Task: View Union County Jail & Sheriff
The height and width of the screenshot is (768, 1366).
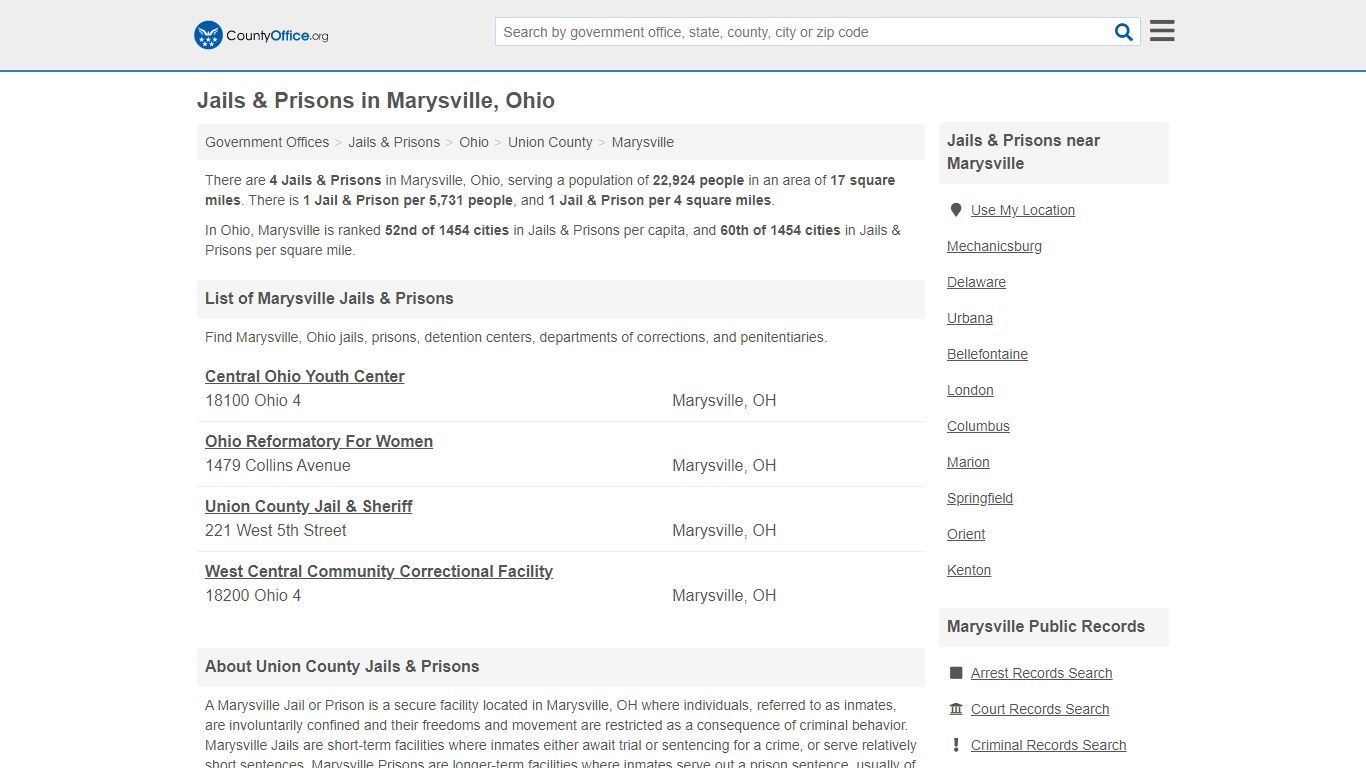Action: 309,506
